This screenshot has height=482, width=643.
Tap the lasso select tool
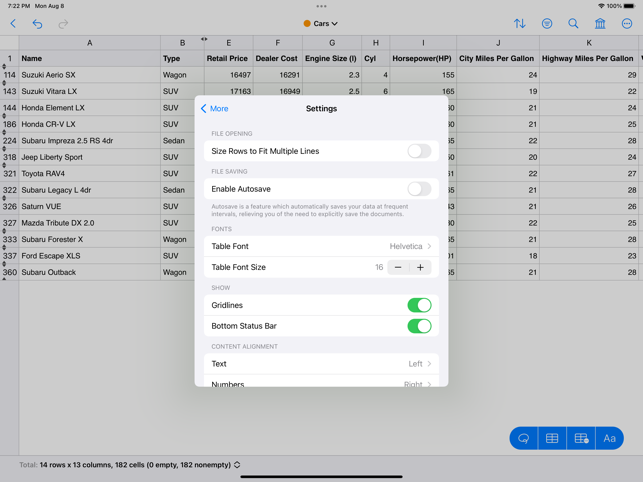tap(524, 438)
